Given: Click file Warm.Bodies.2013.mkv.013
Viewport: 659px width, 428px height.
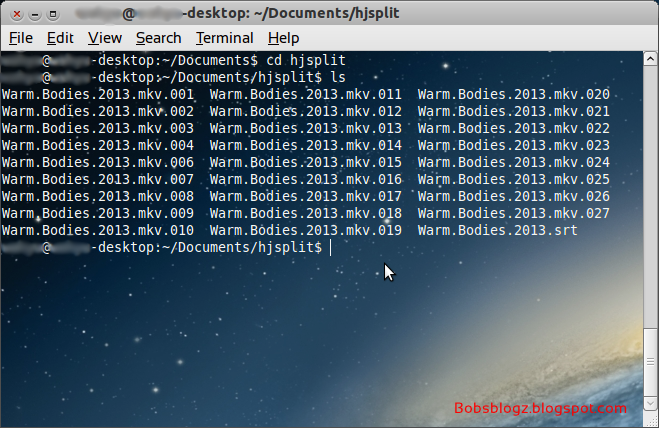Looking at the screenshot, I should (x=306, y=128).
